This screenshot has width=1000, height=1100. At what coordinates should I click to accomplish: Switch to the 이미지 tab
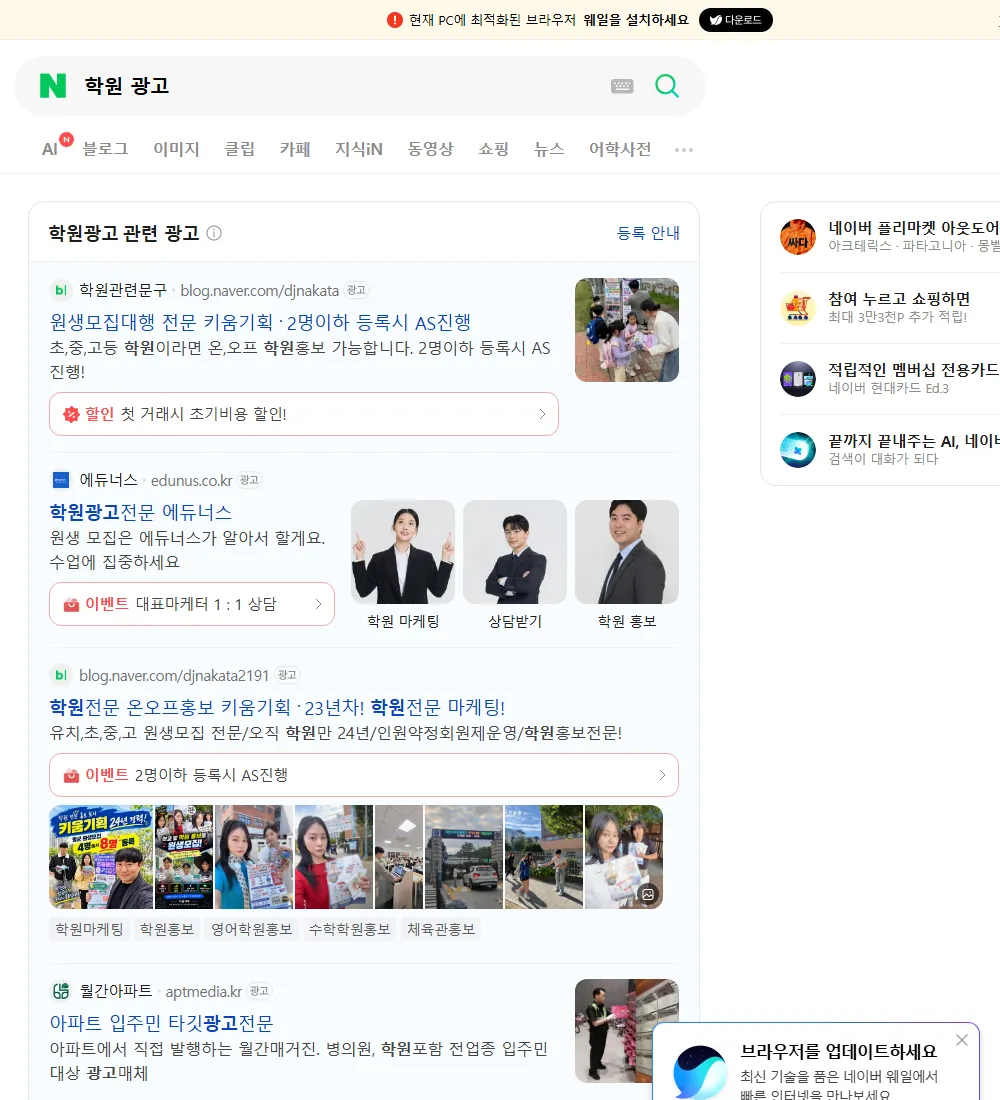[x=176, y=149]
